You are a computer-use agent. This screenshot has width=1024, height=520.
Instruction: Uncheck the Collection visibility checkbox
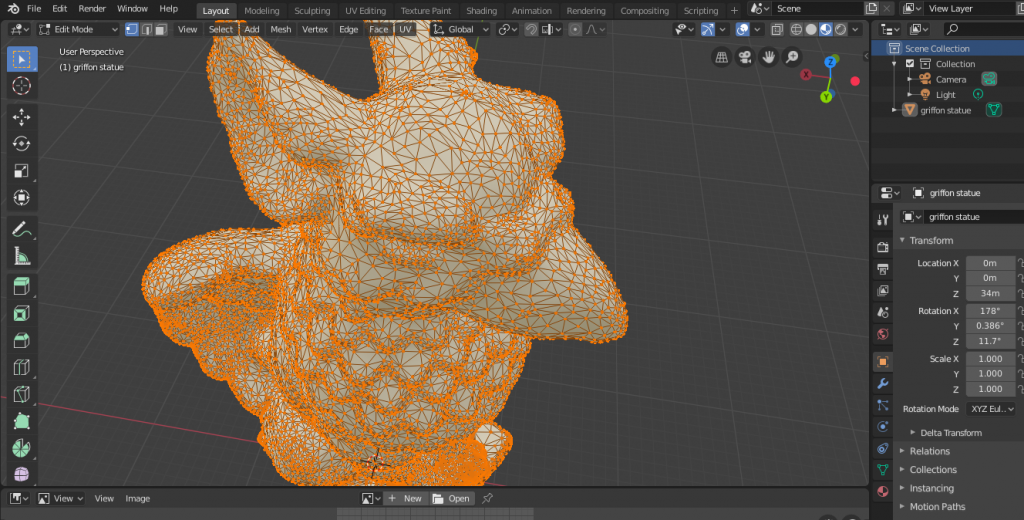tap(909, 64)
